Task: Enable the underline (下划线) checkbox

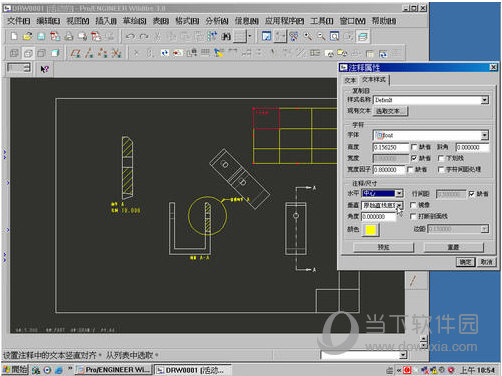Action: tap(441, 158)
